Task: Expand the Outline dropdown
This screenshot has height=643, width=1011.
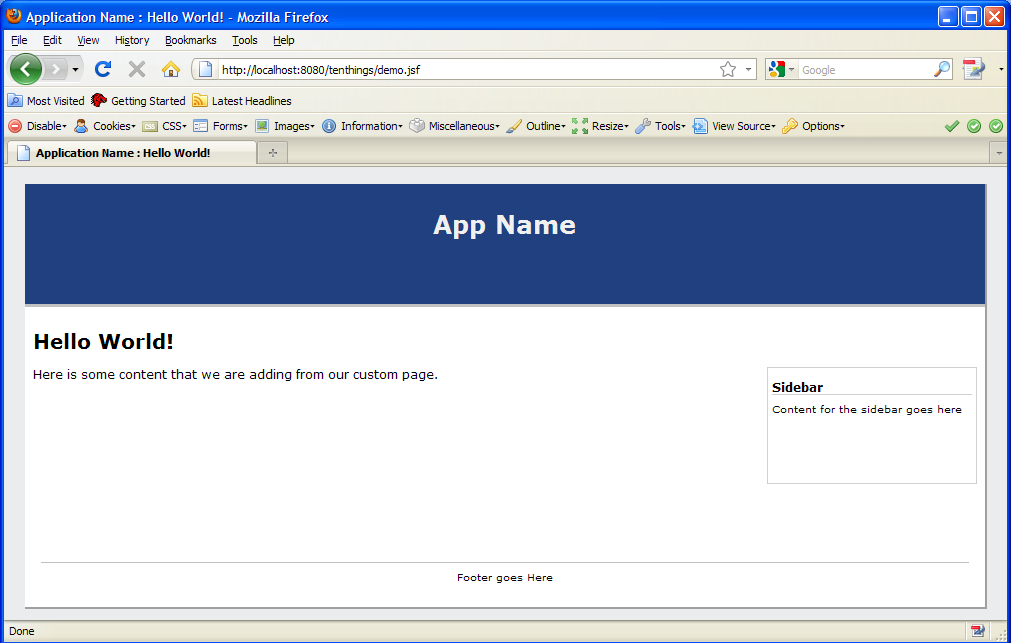Action: pos(545,126)
